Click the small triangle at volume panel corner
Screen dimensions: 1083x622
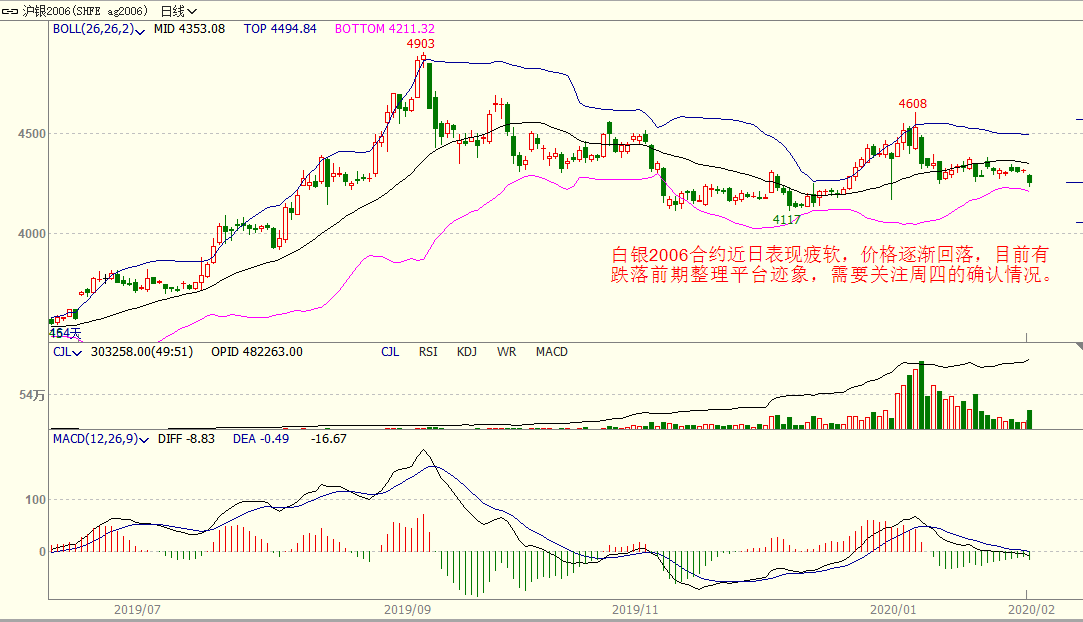click(x=1078, y=347)
